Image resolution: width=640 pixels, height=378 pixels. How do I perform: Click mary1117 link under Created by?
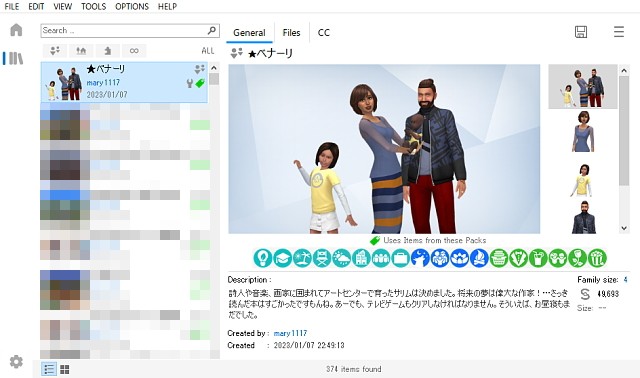(x=290, y=333)
